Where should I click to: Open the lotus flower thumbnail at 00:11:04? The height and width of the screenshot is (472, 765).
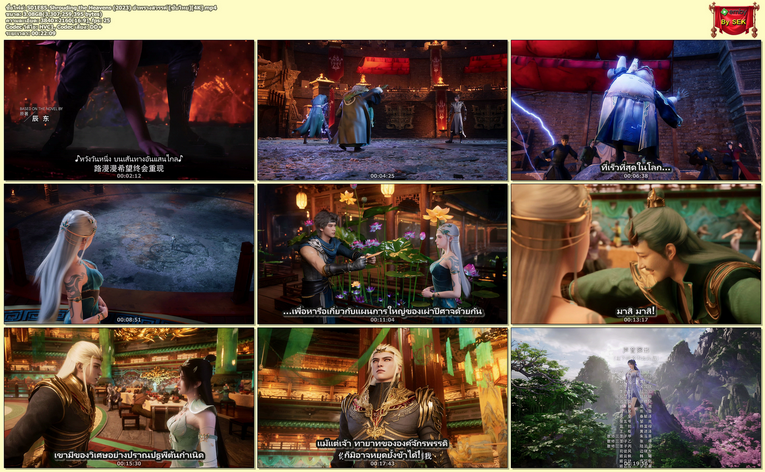(382, 254)
